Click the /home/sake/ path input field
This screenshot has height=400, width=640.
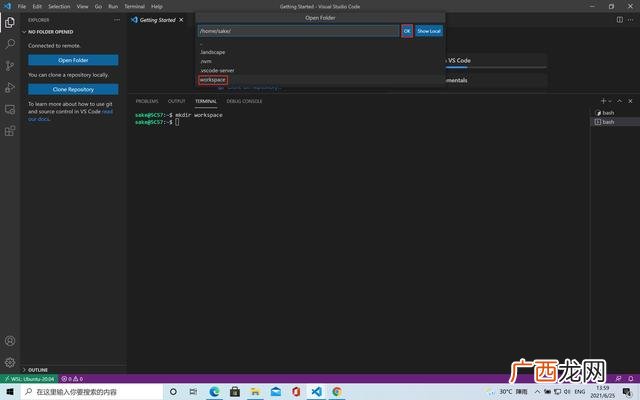tap(298, 31)
